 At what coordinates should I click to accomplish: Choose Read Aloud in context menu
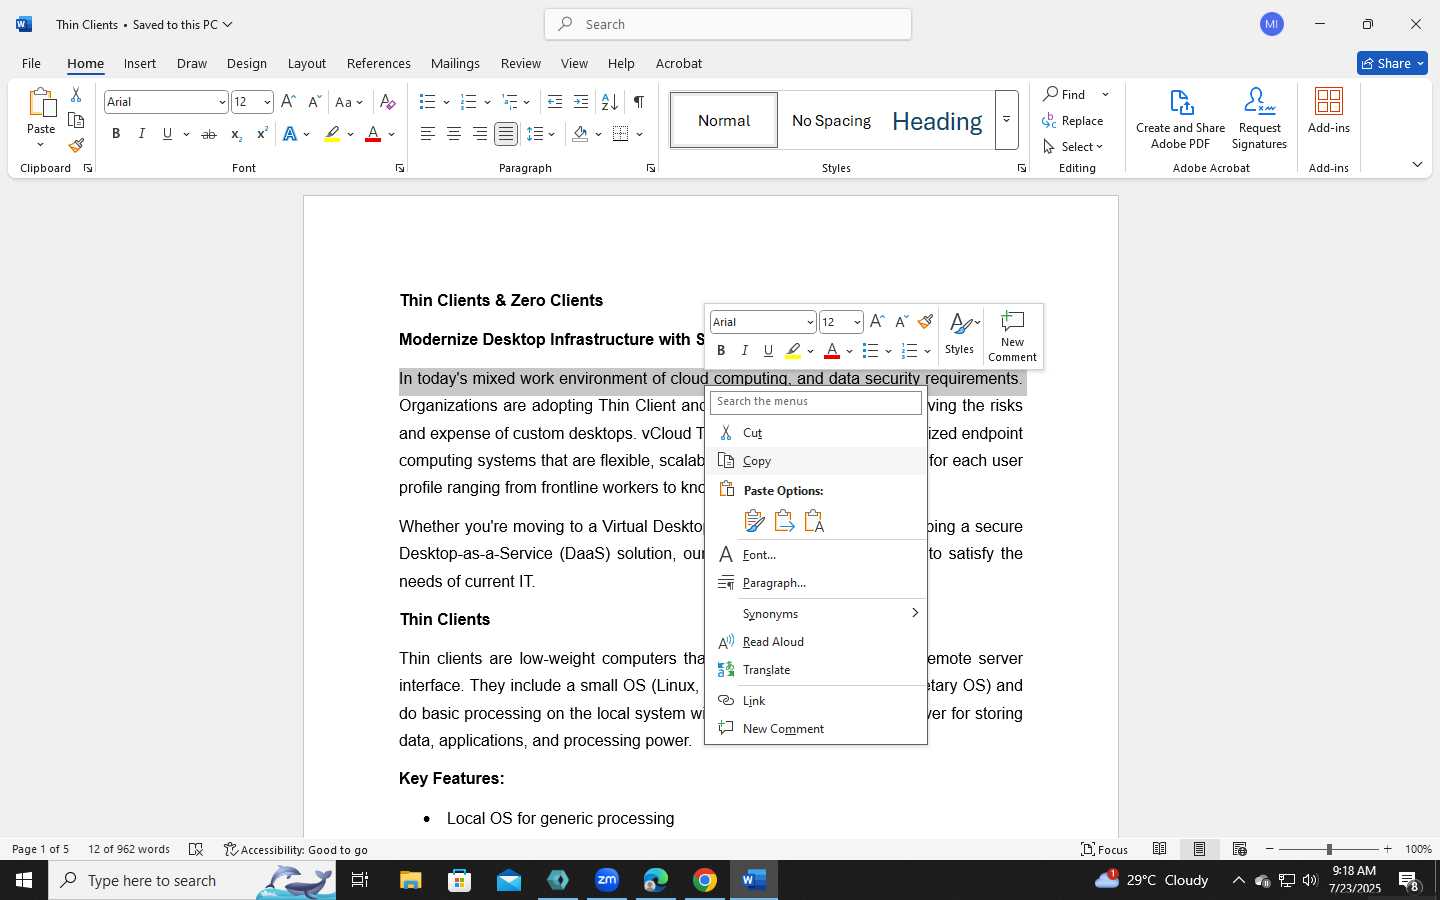(816, 642)
